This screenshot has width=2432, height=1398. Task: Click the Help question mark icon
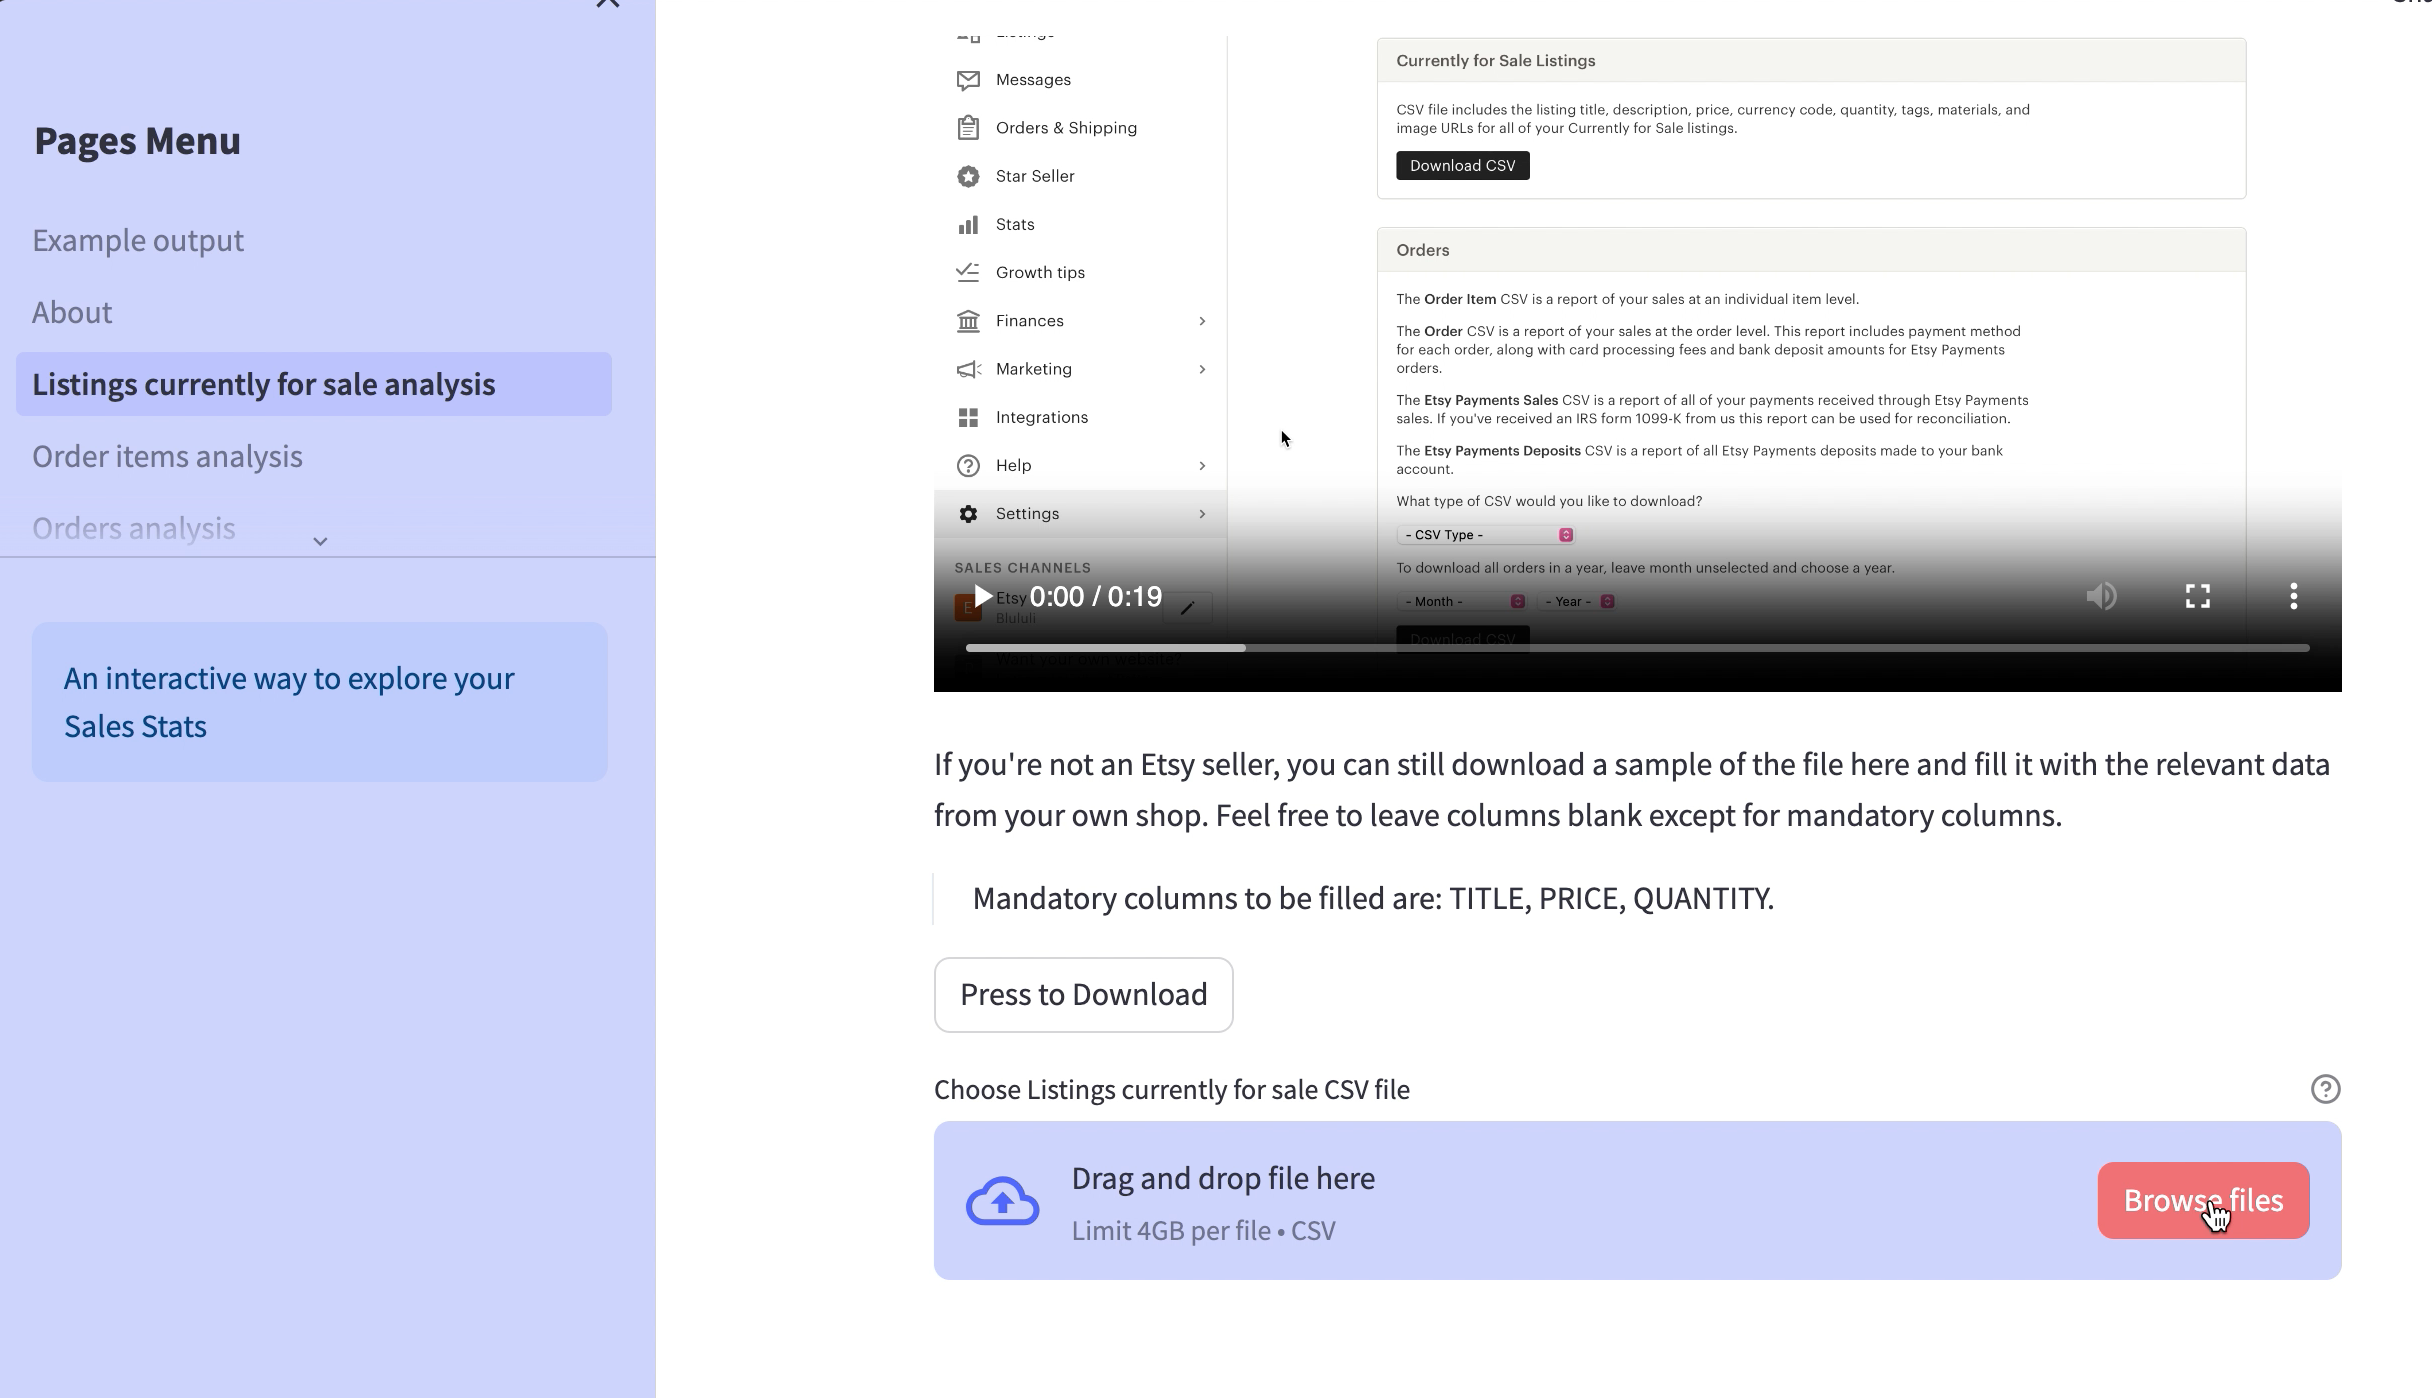tap(967, 466)
